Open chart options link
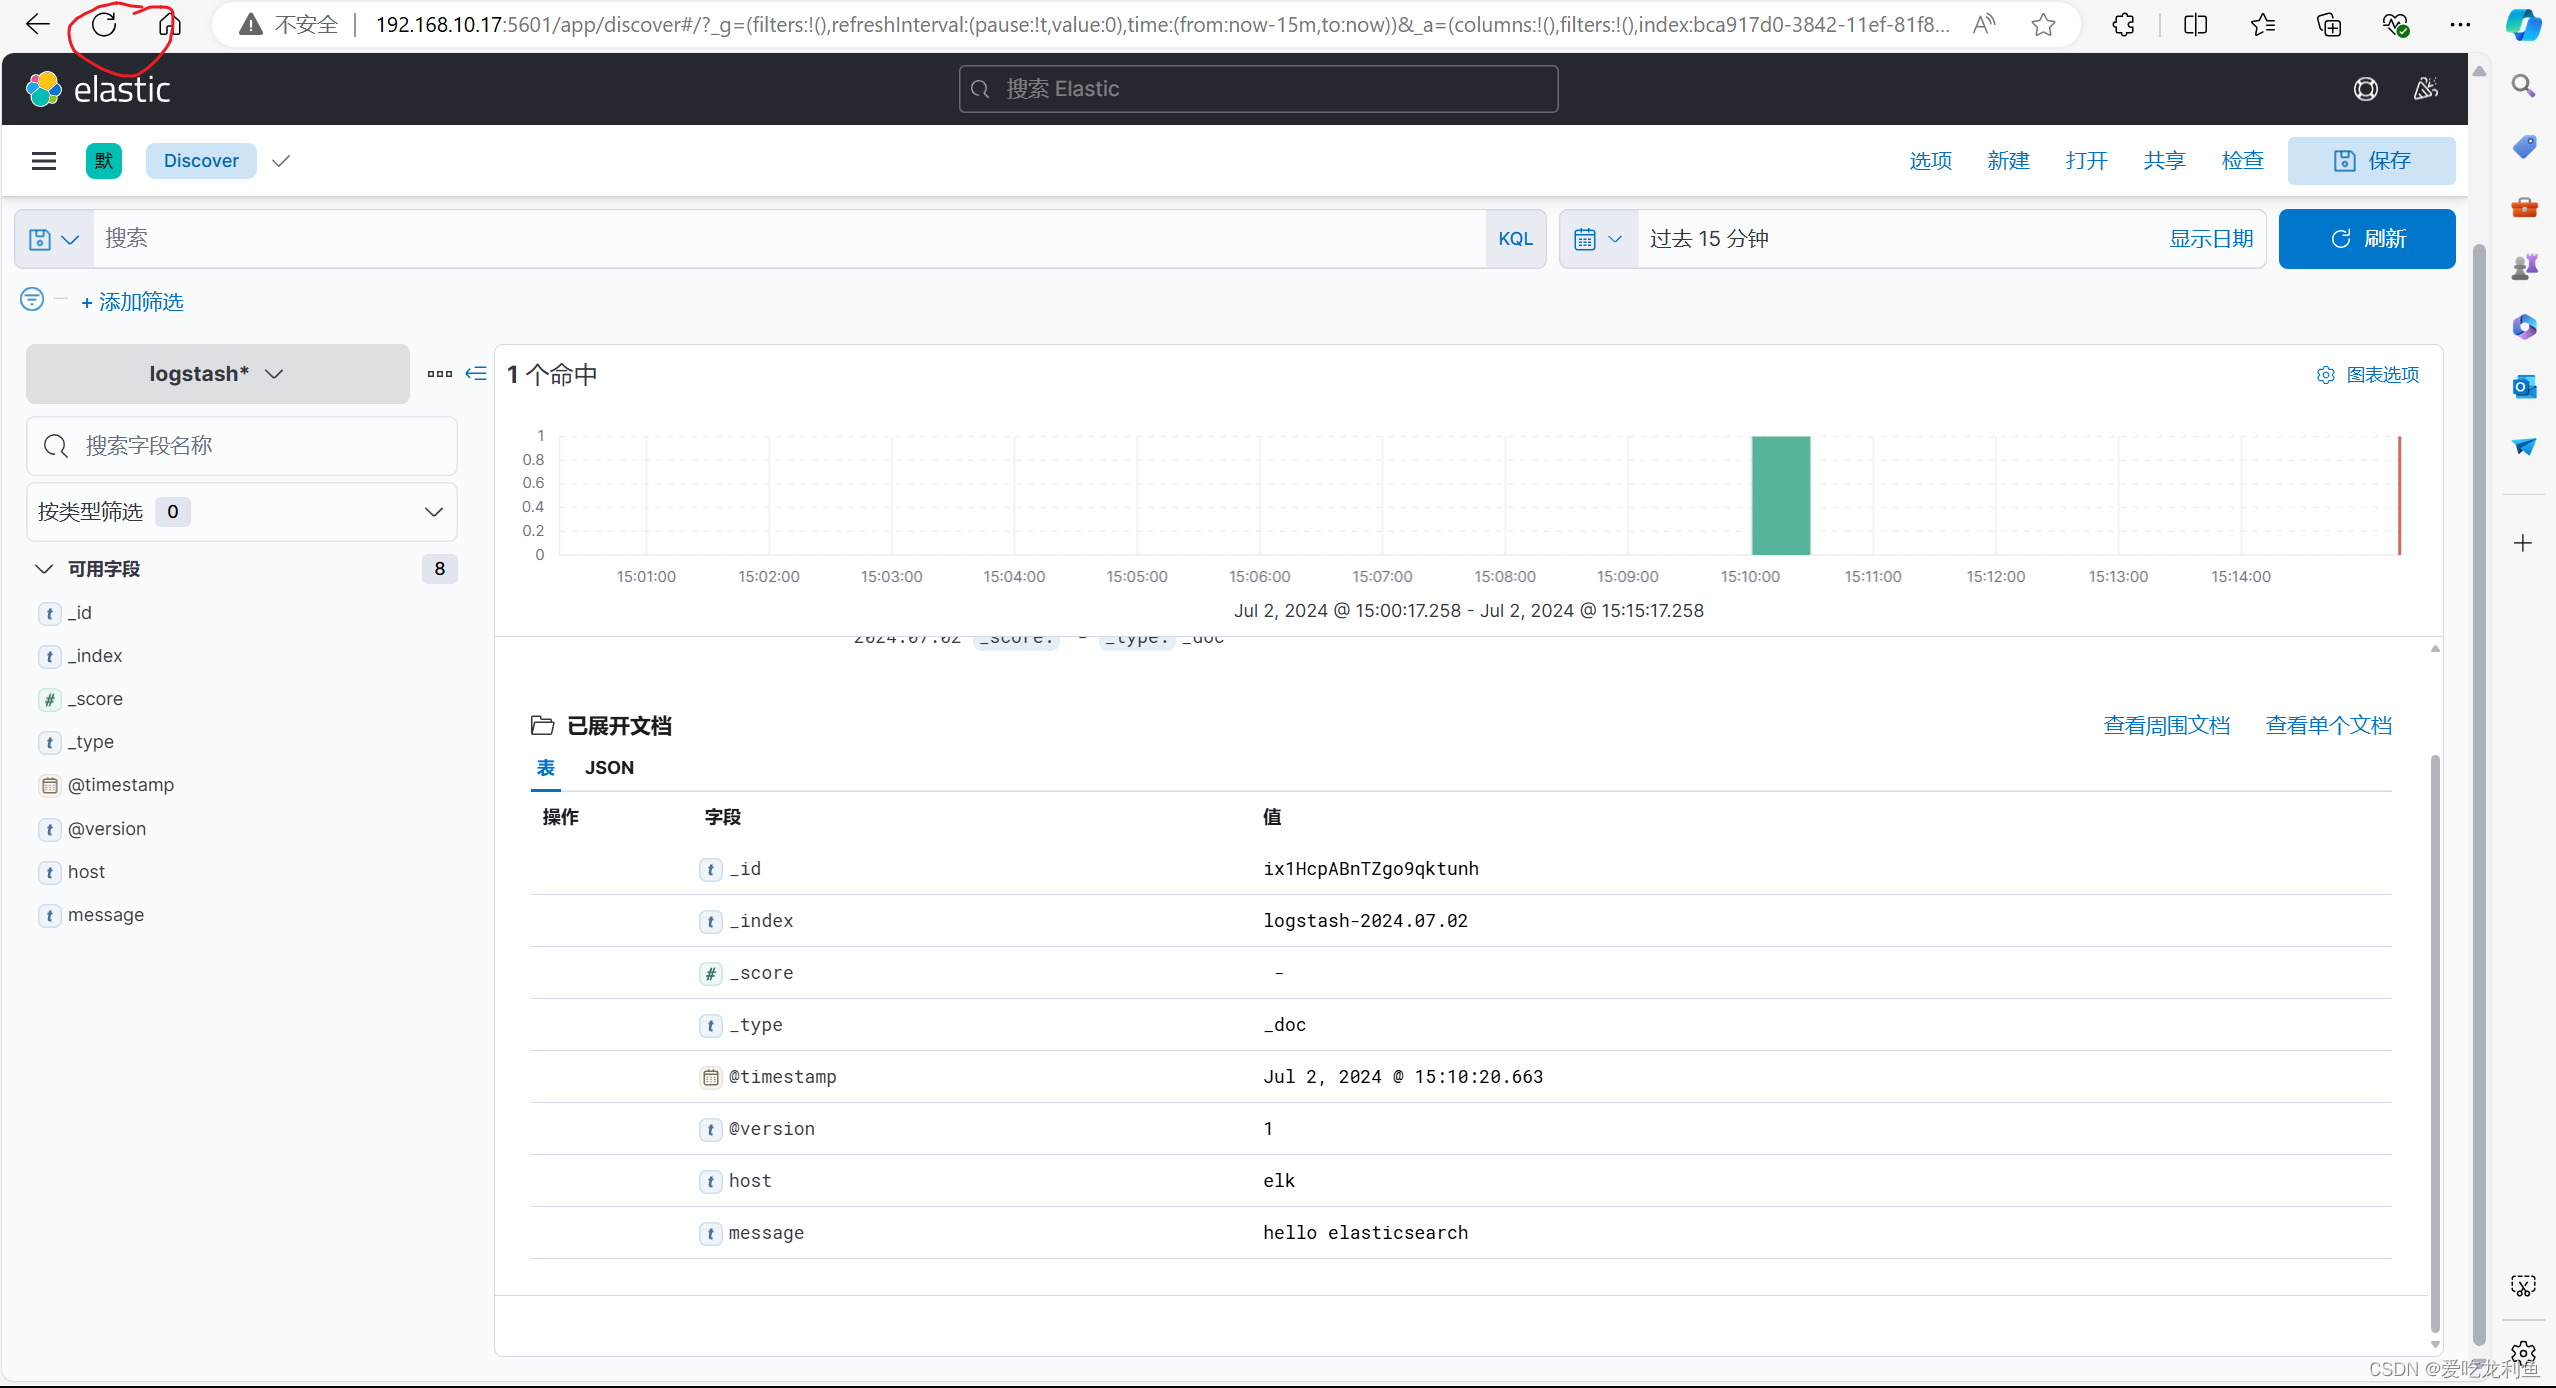Viewport: 2556px width, 1388px height. tap(2367, 375)
